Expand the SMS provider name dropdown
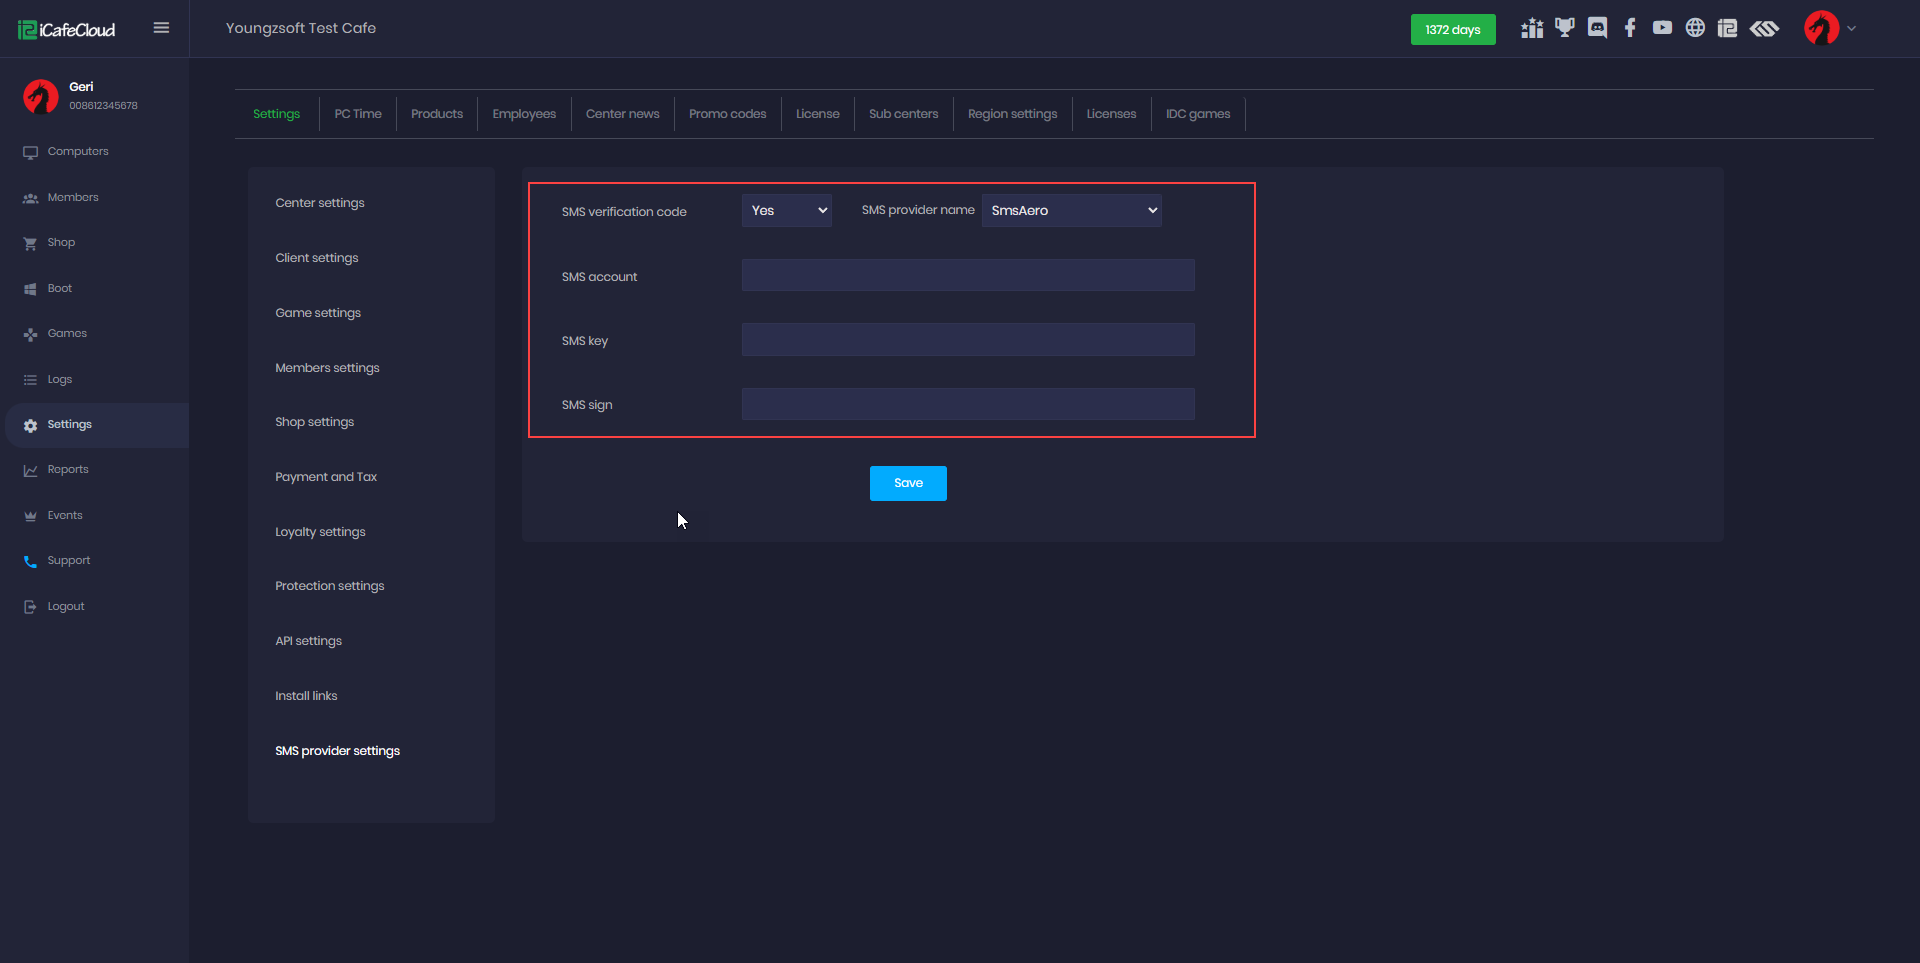The height and width of the screenshot is (963, 1920). [x=1071, y=211]
